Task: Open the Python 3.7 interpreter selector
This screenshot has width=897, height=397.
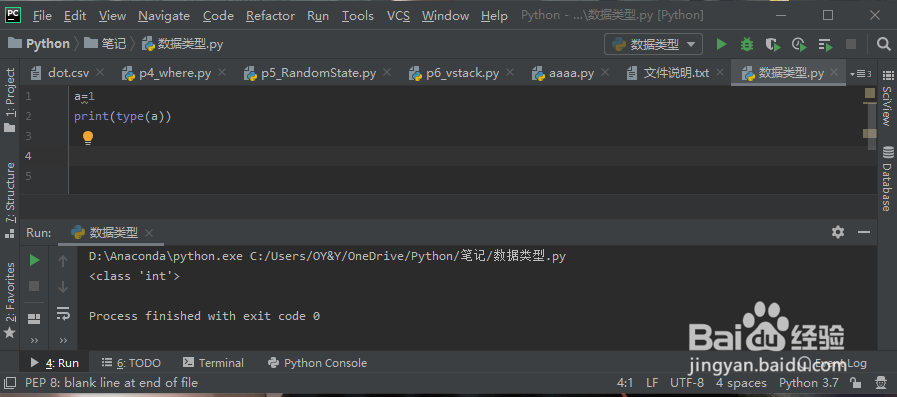Action: coord(808,383)
